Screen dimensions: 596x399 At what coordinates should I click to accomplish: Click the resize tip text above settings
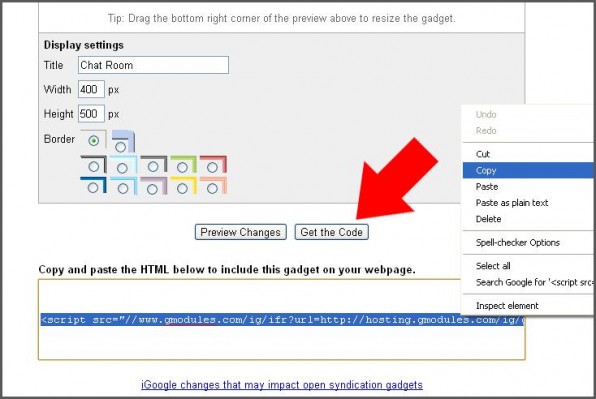281,18
